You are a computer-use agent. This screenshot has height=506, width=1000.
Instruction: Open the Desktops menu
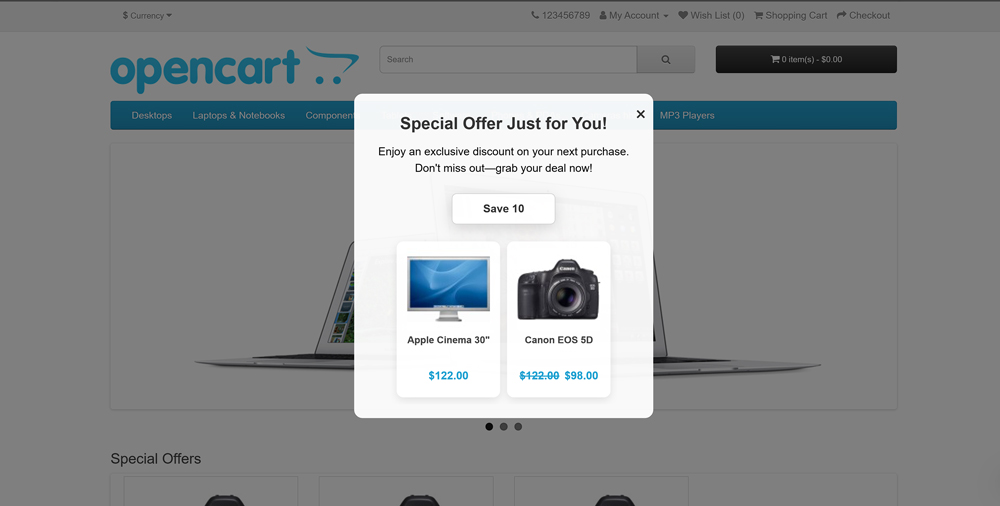pyautogui.click(x=152, y=115)
